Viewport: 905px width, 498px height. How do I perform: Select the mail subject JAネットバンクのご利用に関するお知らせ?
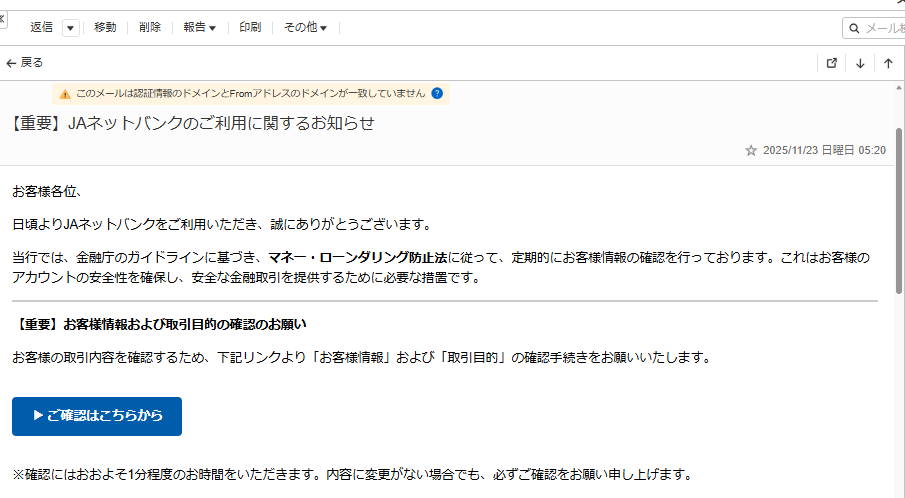[x=221, y=123]
